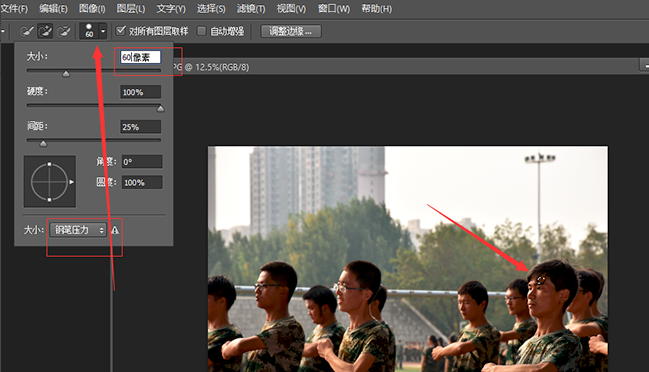Select the Add to Selection brush icon

click(x=45, y=31)
